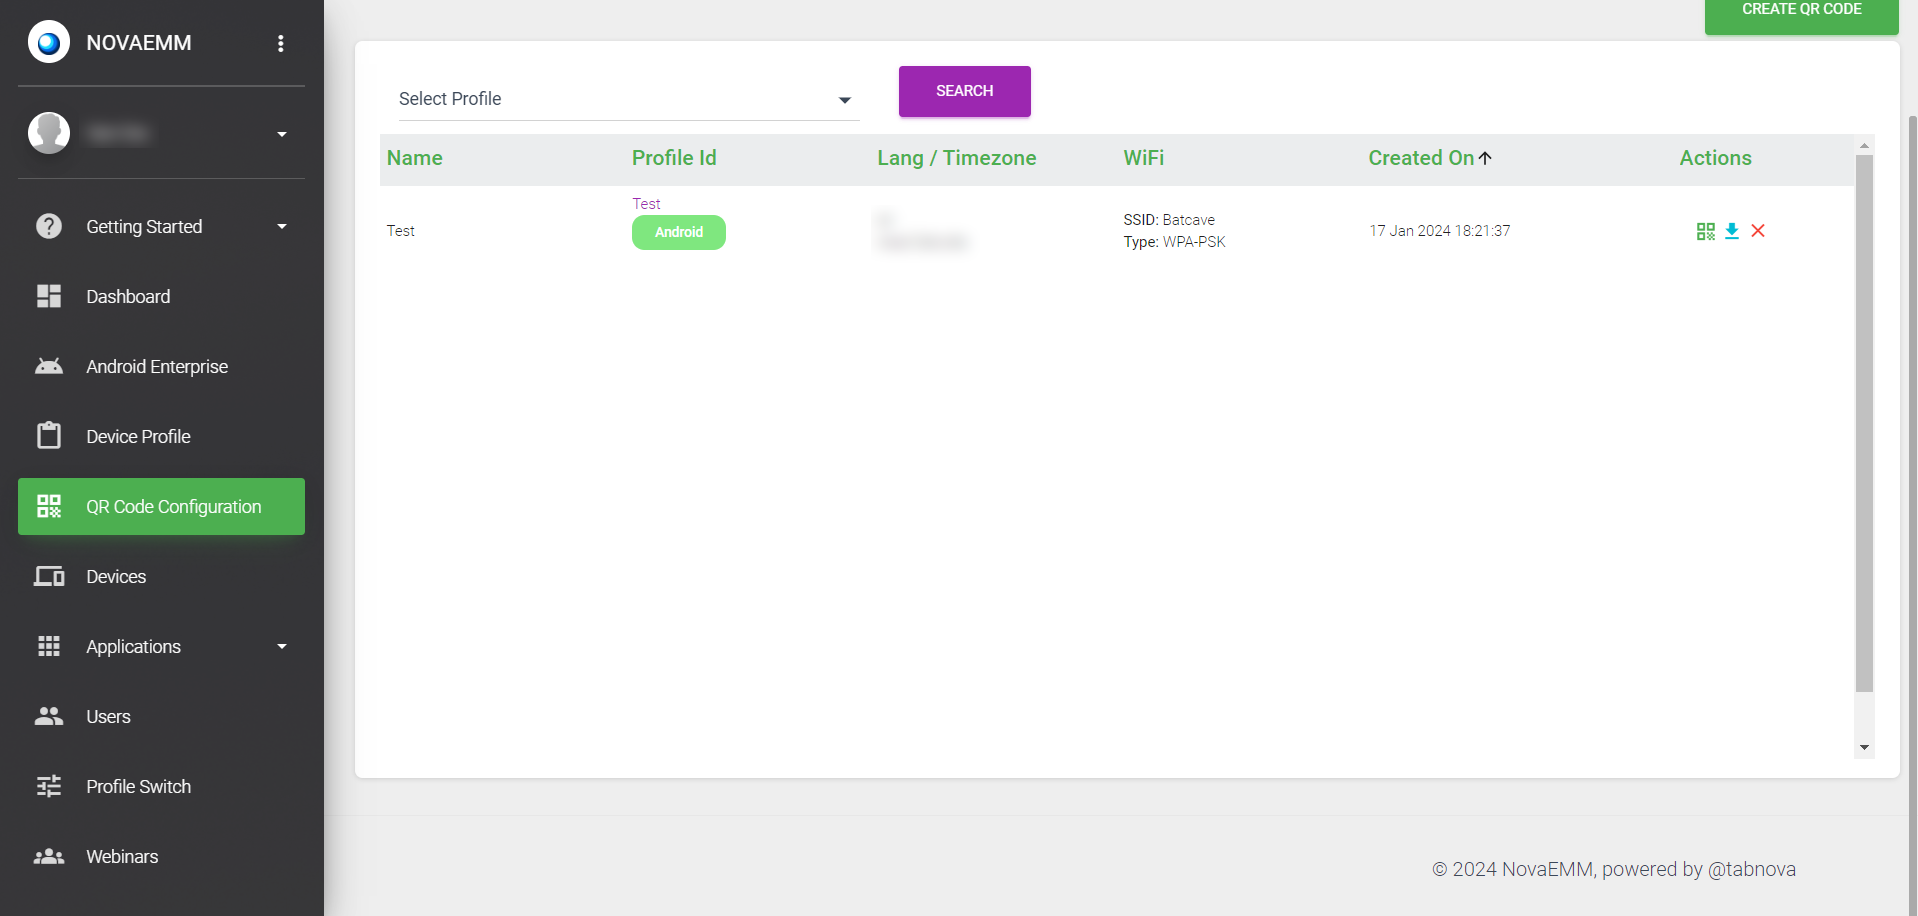Download the Test QR code configuration
This screenshot has width=1918, height=916.
(x=1732, y=231)
